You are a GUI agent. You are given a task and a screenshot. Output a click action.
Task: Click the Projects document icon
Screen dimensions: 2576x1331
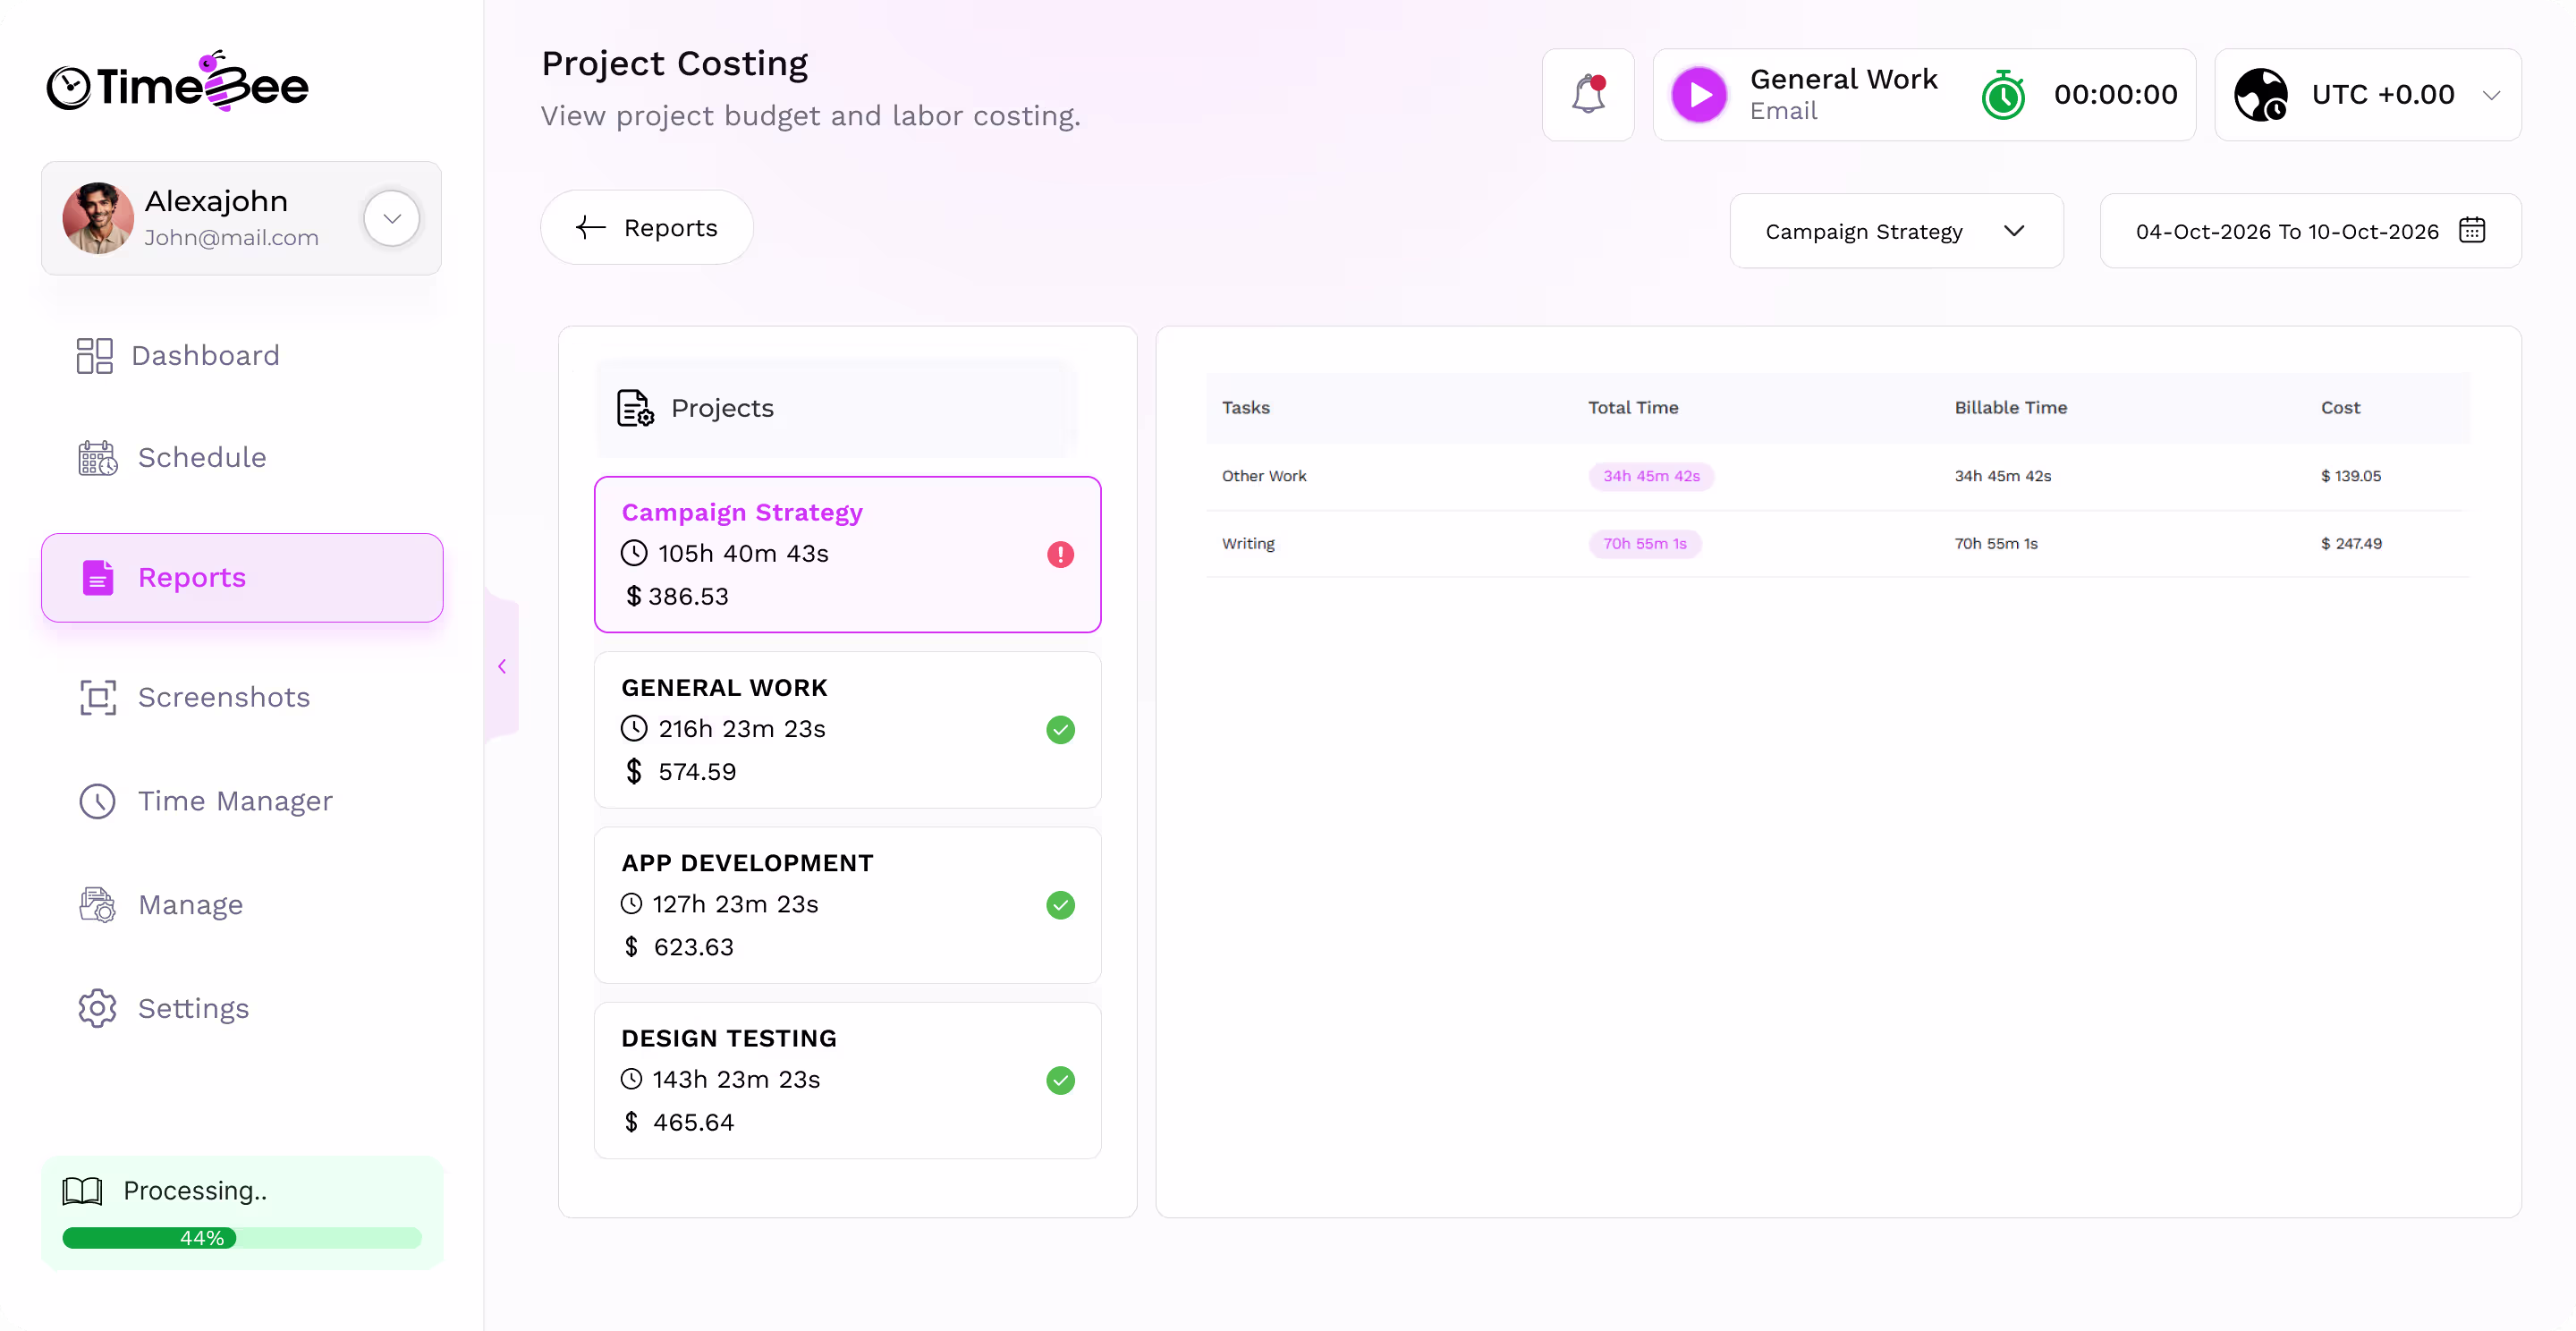click(635, 408)
